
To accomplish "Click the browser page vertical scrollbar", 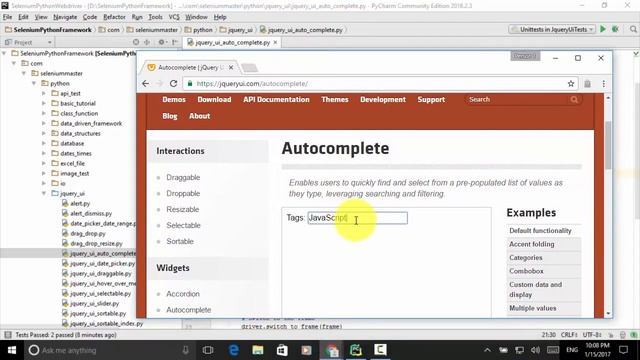I will click(608, 145).
